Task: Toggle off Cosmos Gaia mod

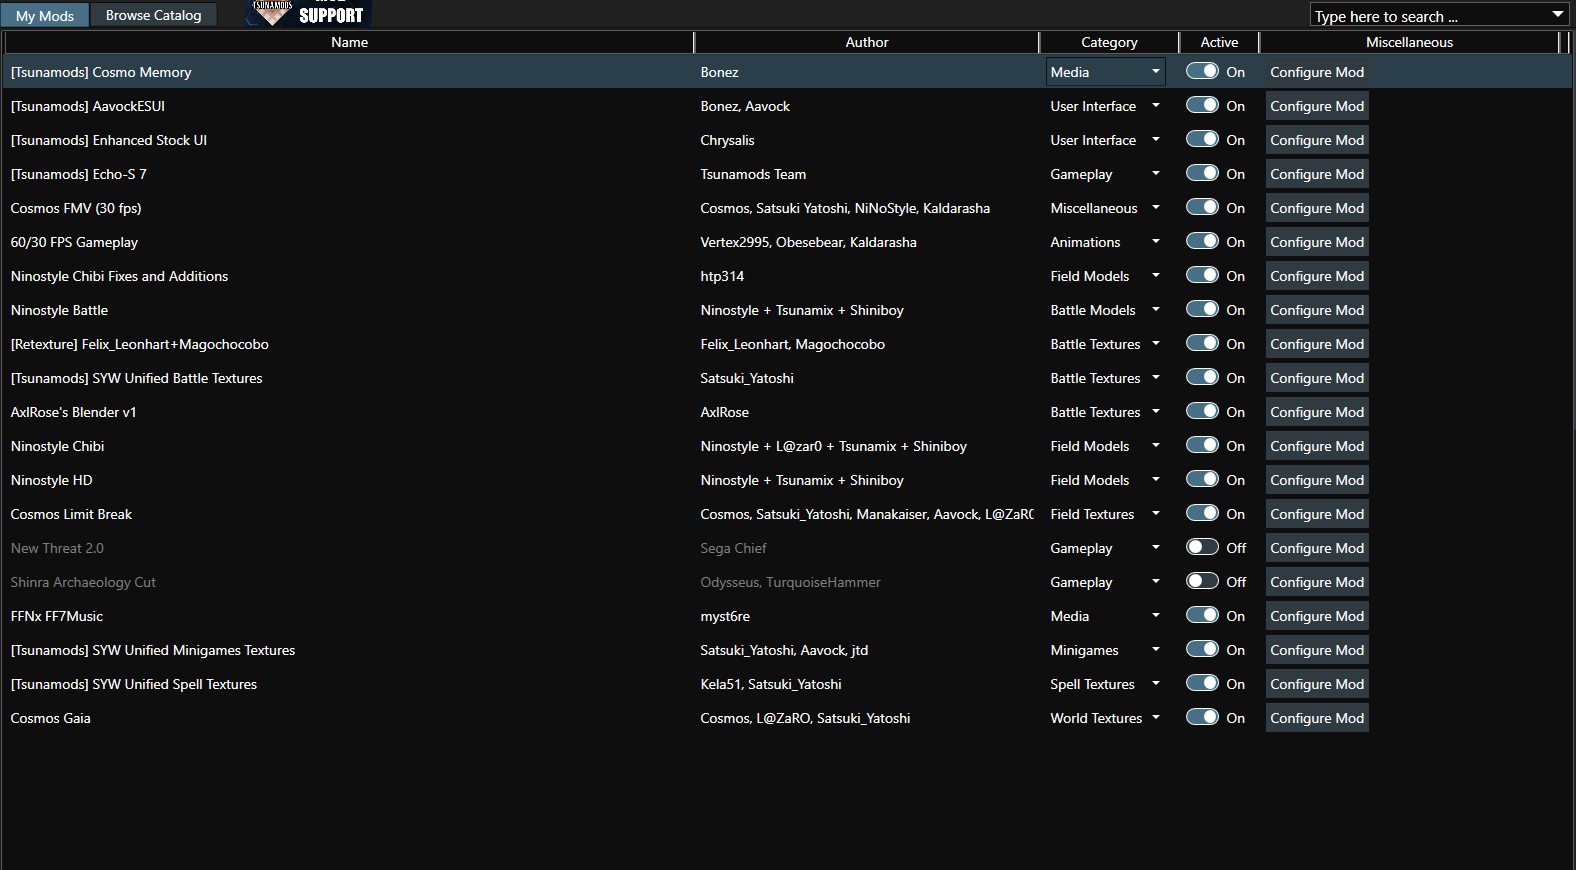Action: click(1202, 718)
